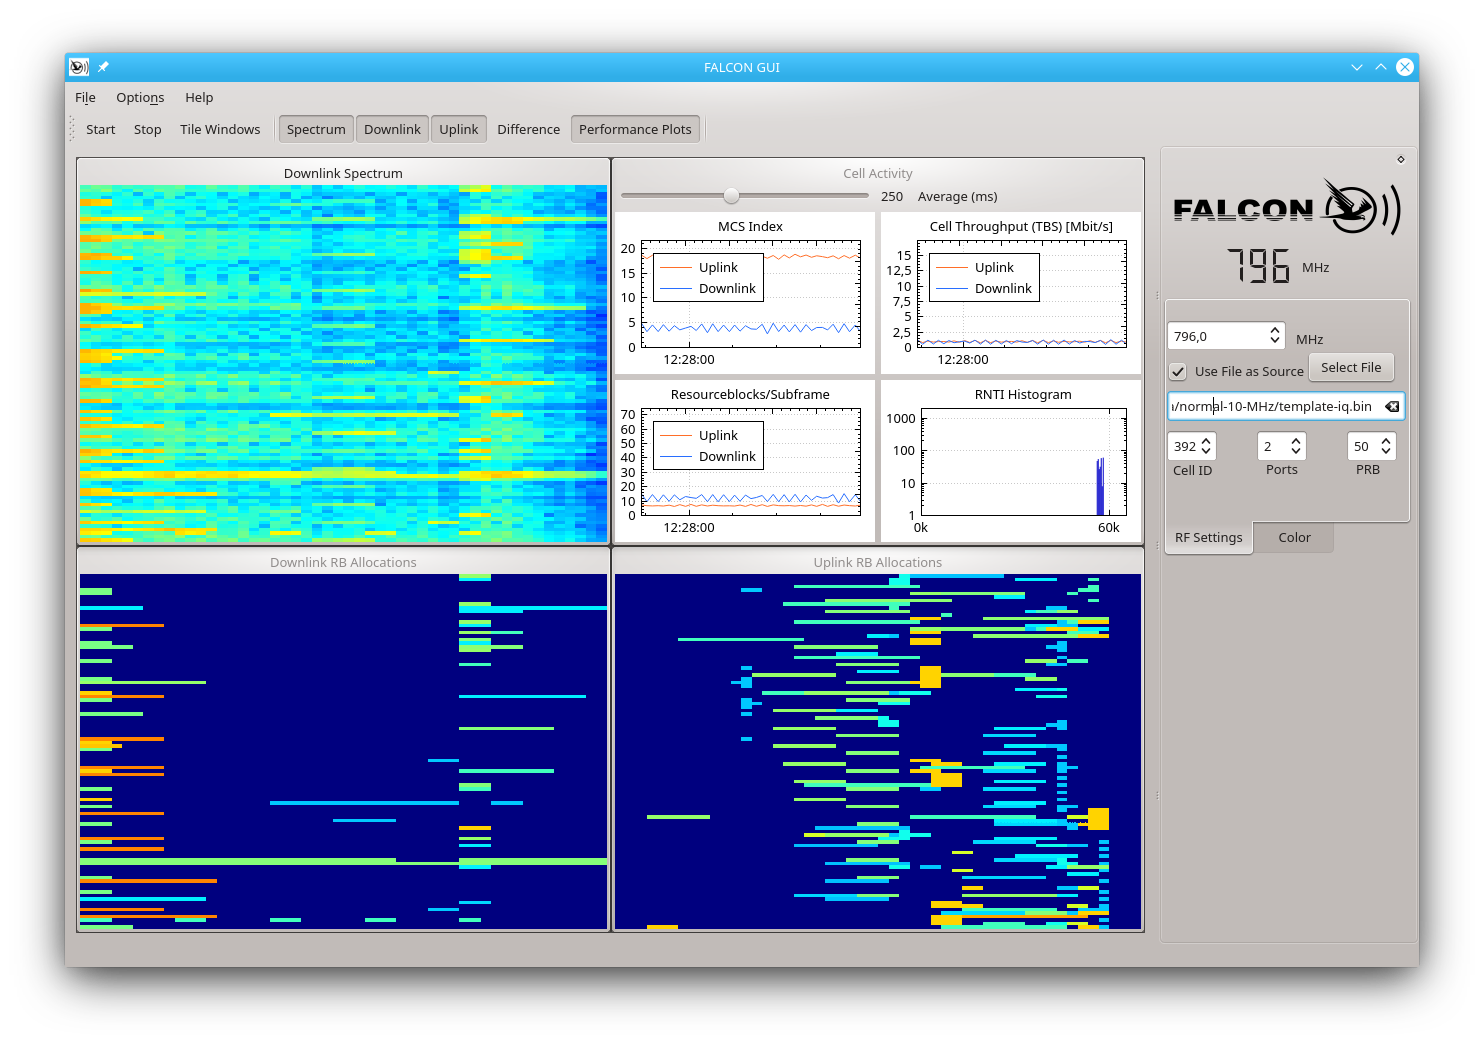Click Start in the toolbar
This screenshot has height=1044, width=1484.
(100, 129)
